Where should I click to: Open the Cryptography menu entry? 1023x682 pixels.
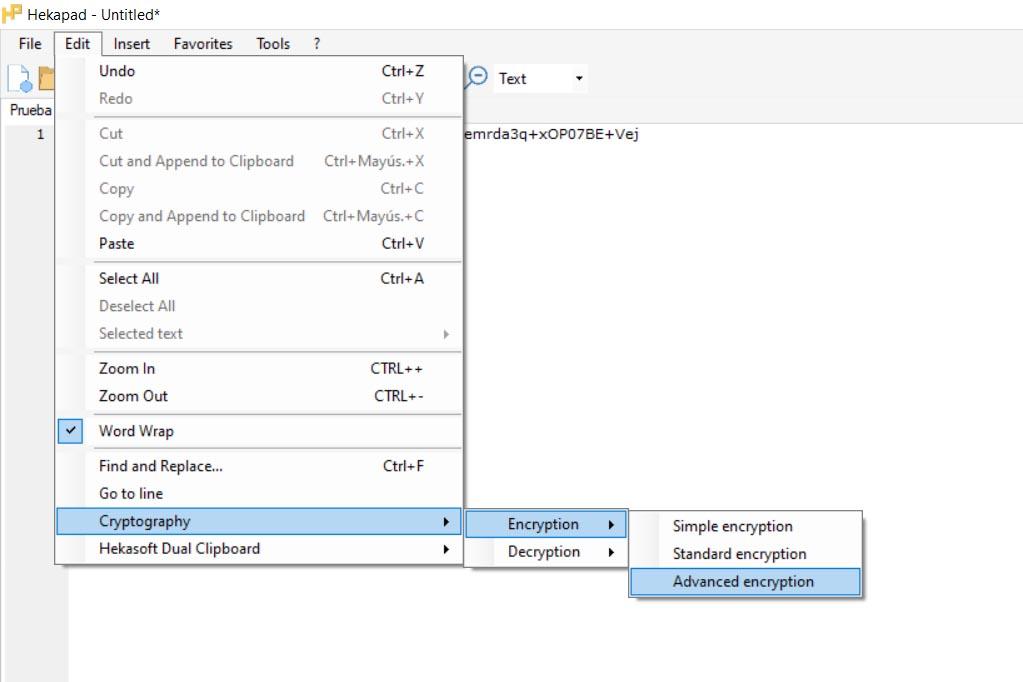[x=259, y=521]
